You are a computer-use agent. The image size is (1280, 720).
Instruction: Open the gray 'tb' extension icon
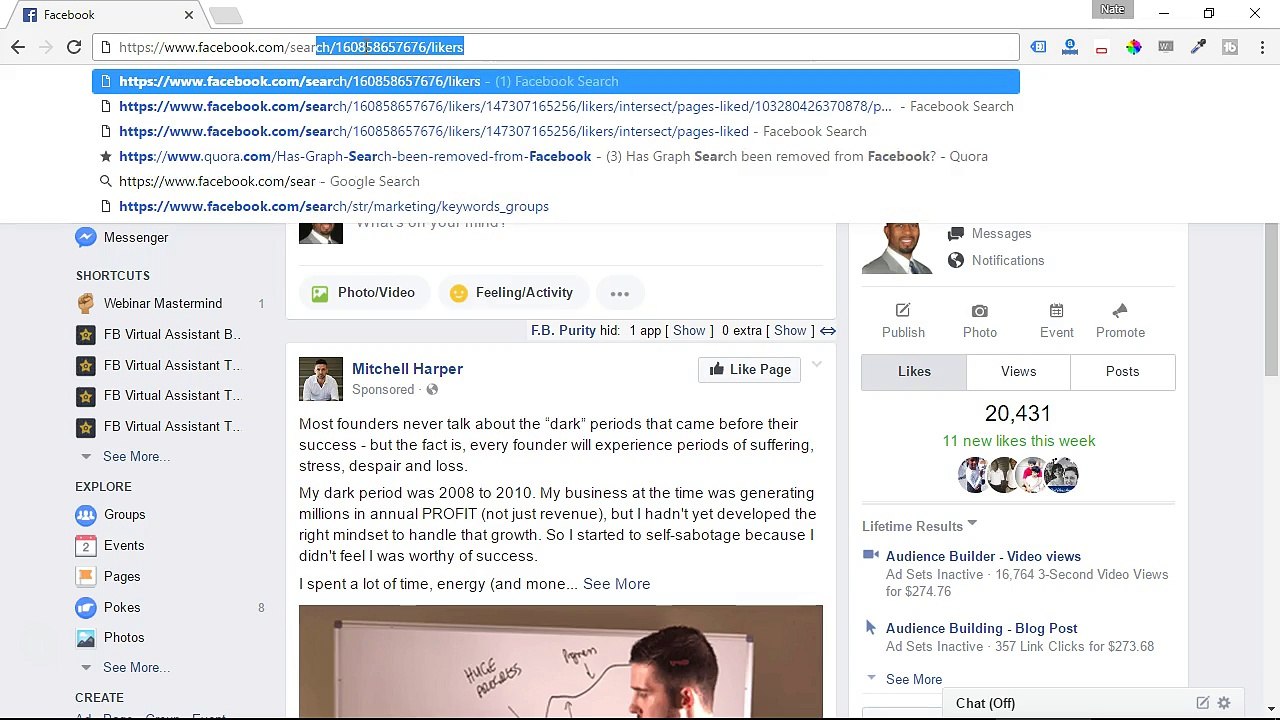tap(1230, 47)
